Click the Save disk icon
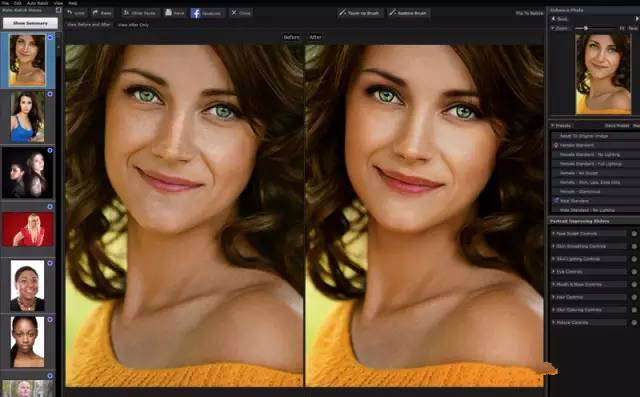Image resolution: width=640 pixels, height=397 pixels. 168,13
